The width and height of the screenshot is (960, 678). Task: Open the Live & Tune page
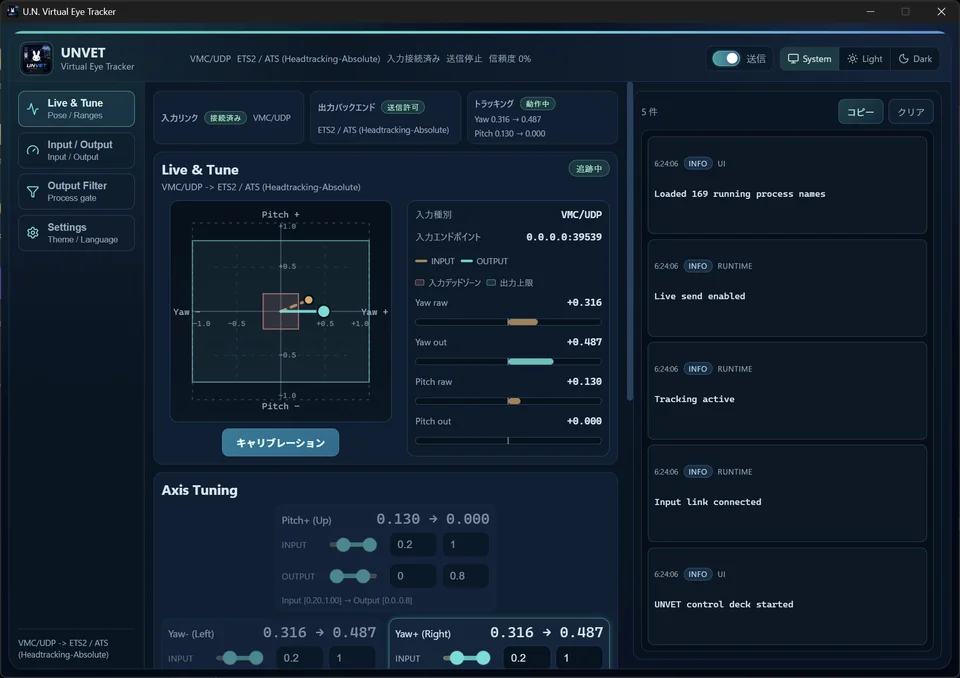tap(77, 109)
